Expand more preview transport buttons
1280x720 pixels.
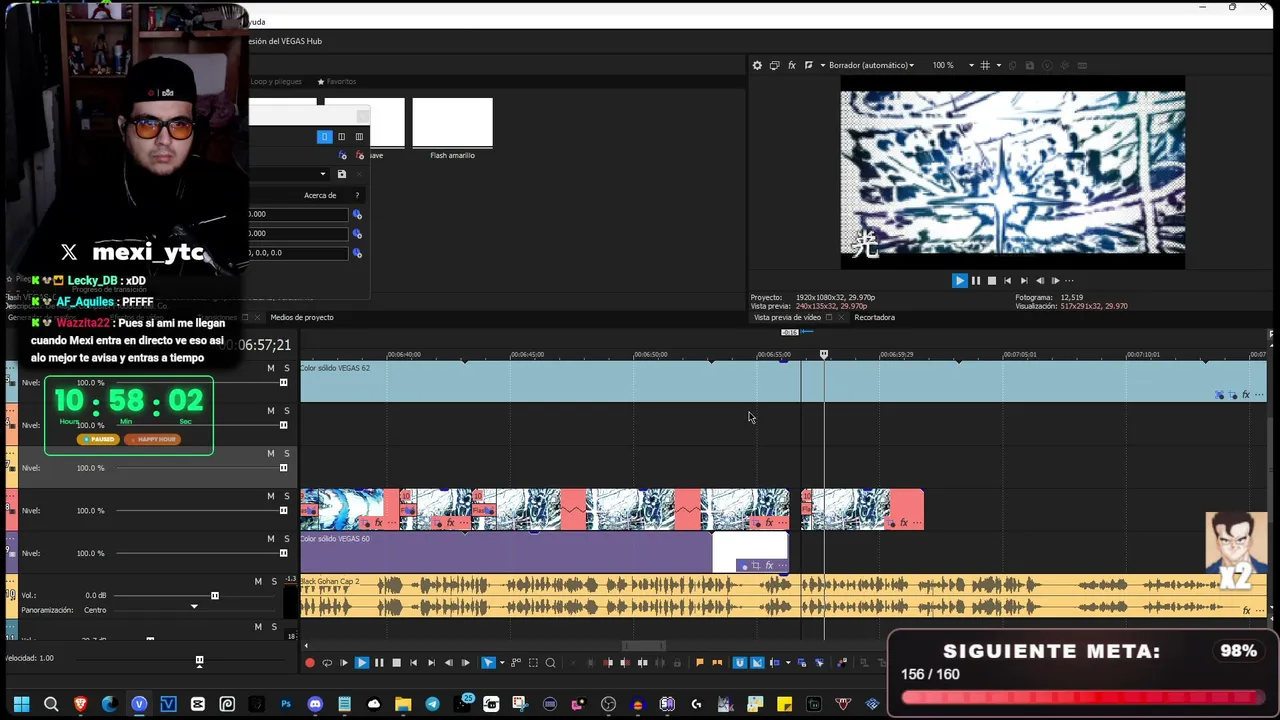pos(1069,281)
